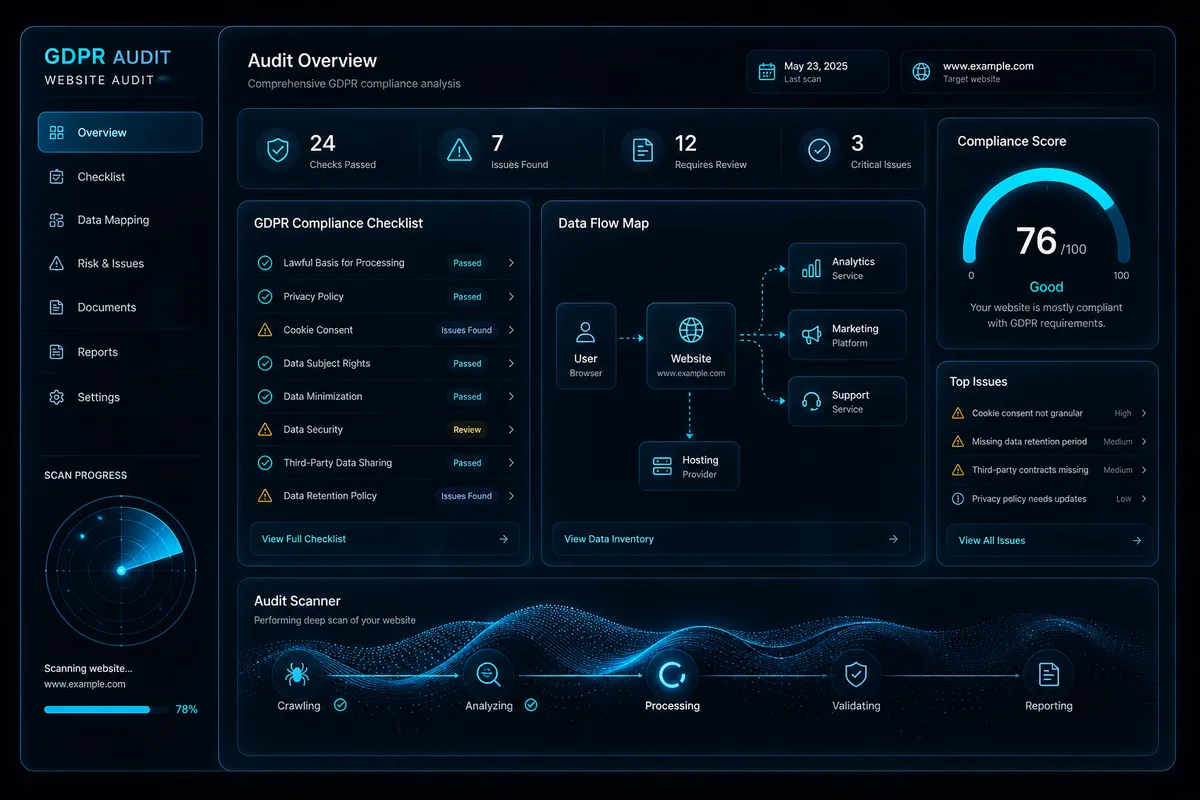Image resolution: width=1200 pixels, height=800 pixels.
Task: Click Third-Party Data Sharing check circle
Action: [265, 463]
